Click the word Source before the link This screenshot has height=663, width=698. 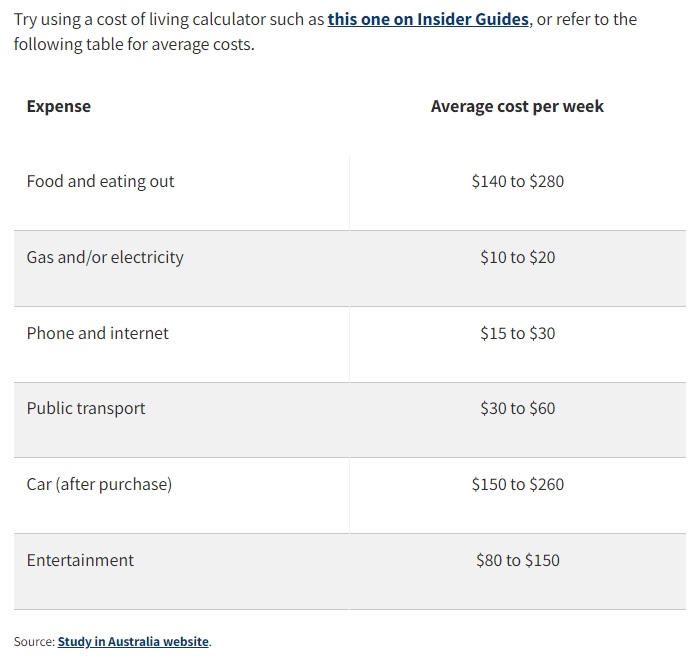(x=34, y=642)
